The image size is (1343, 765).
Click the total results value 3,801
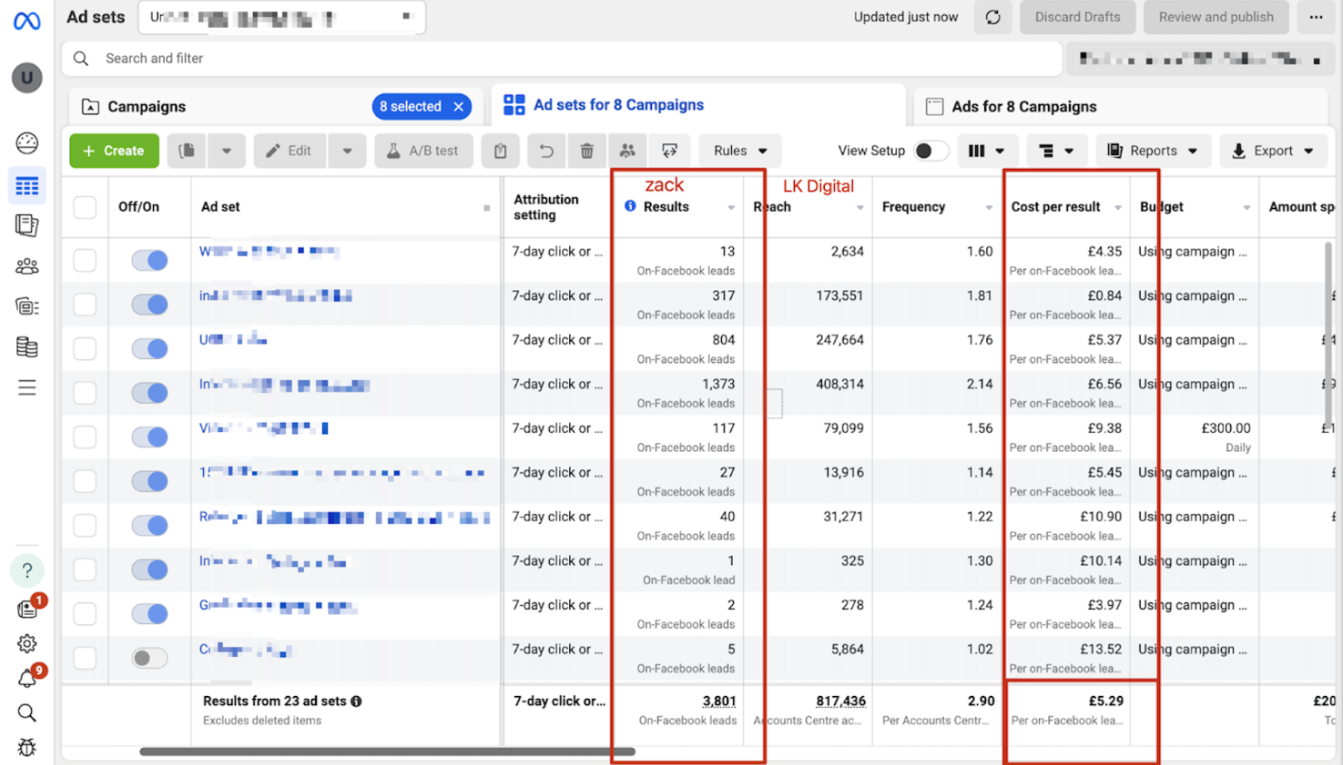click(x=718, y=701)
